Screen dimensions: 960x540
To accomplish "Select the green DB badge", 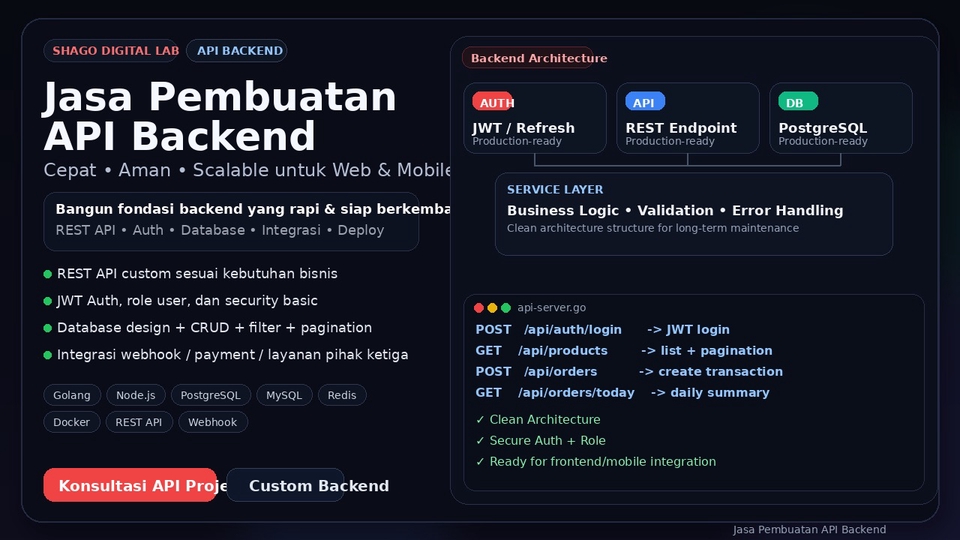I will [797, 102].
